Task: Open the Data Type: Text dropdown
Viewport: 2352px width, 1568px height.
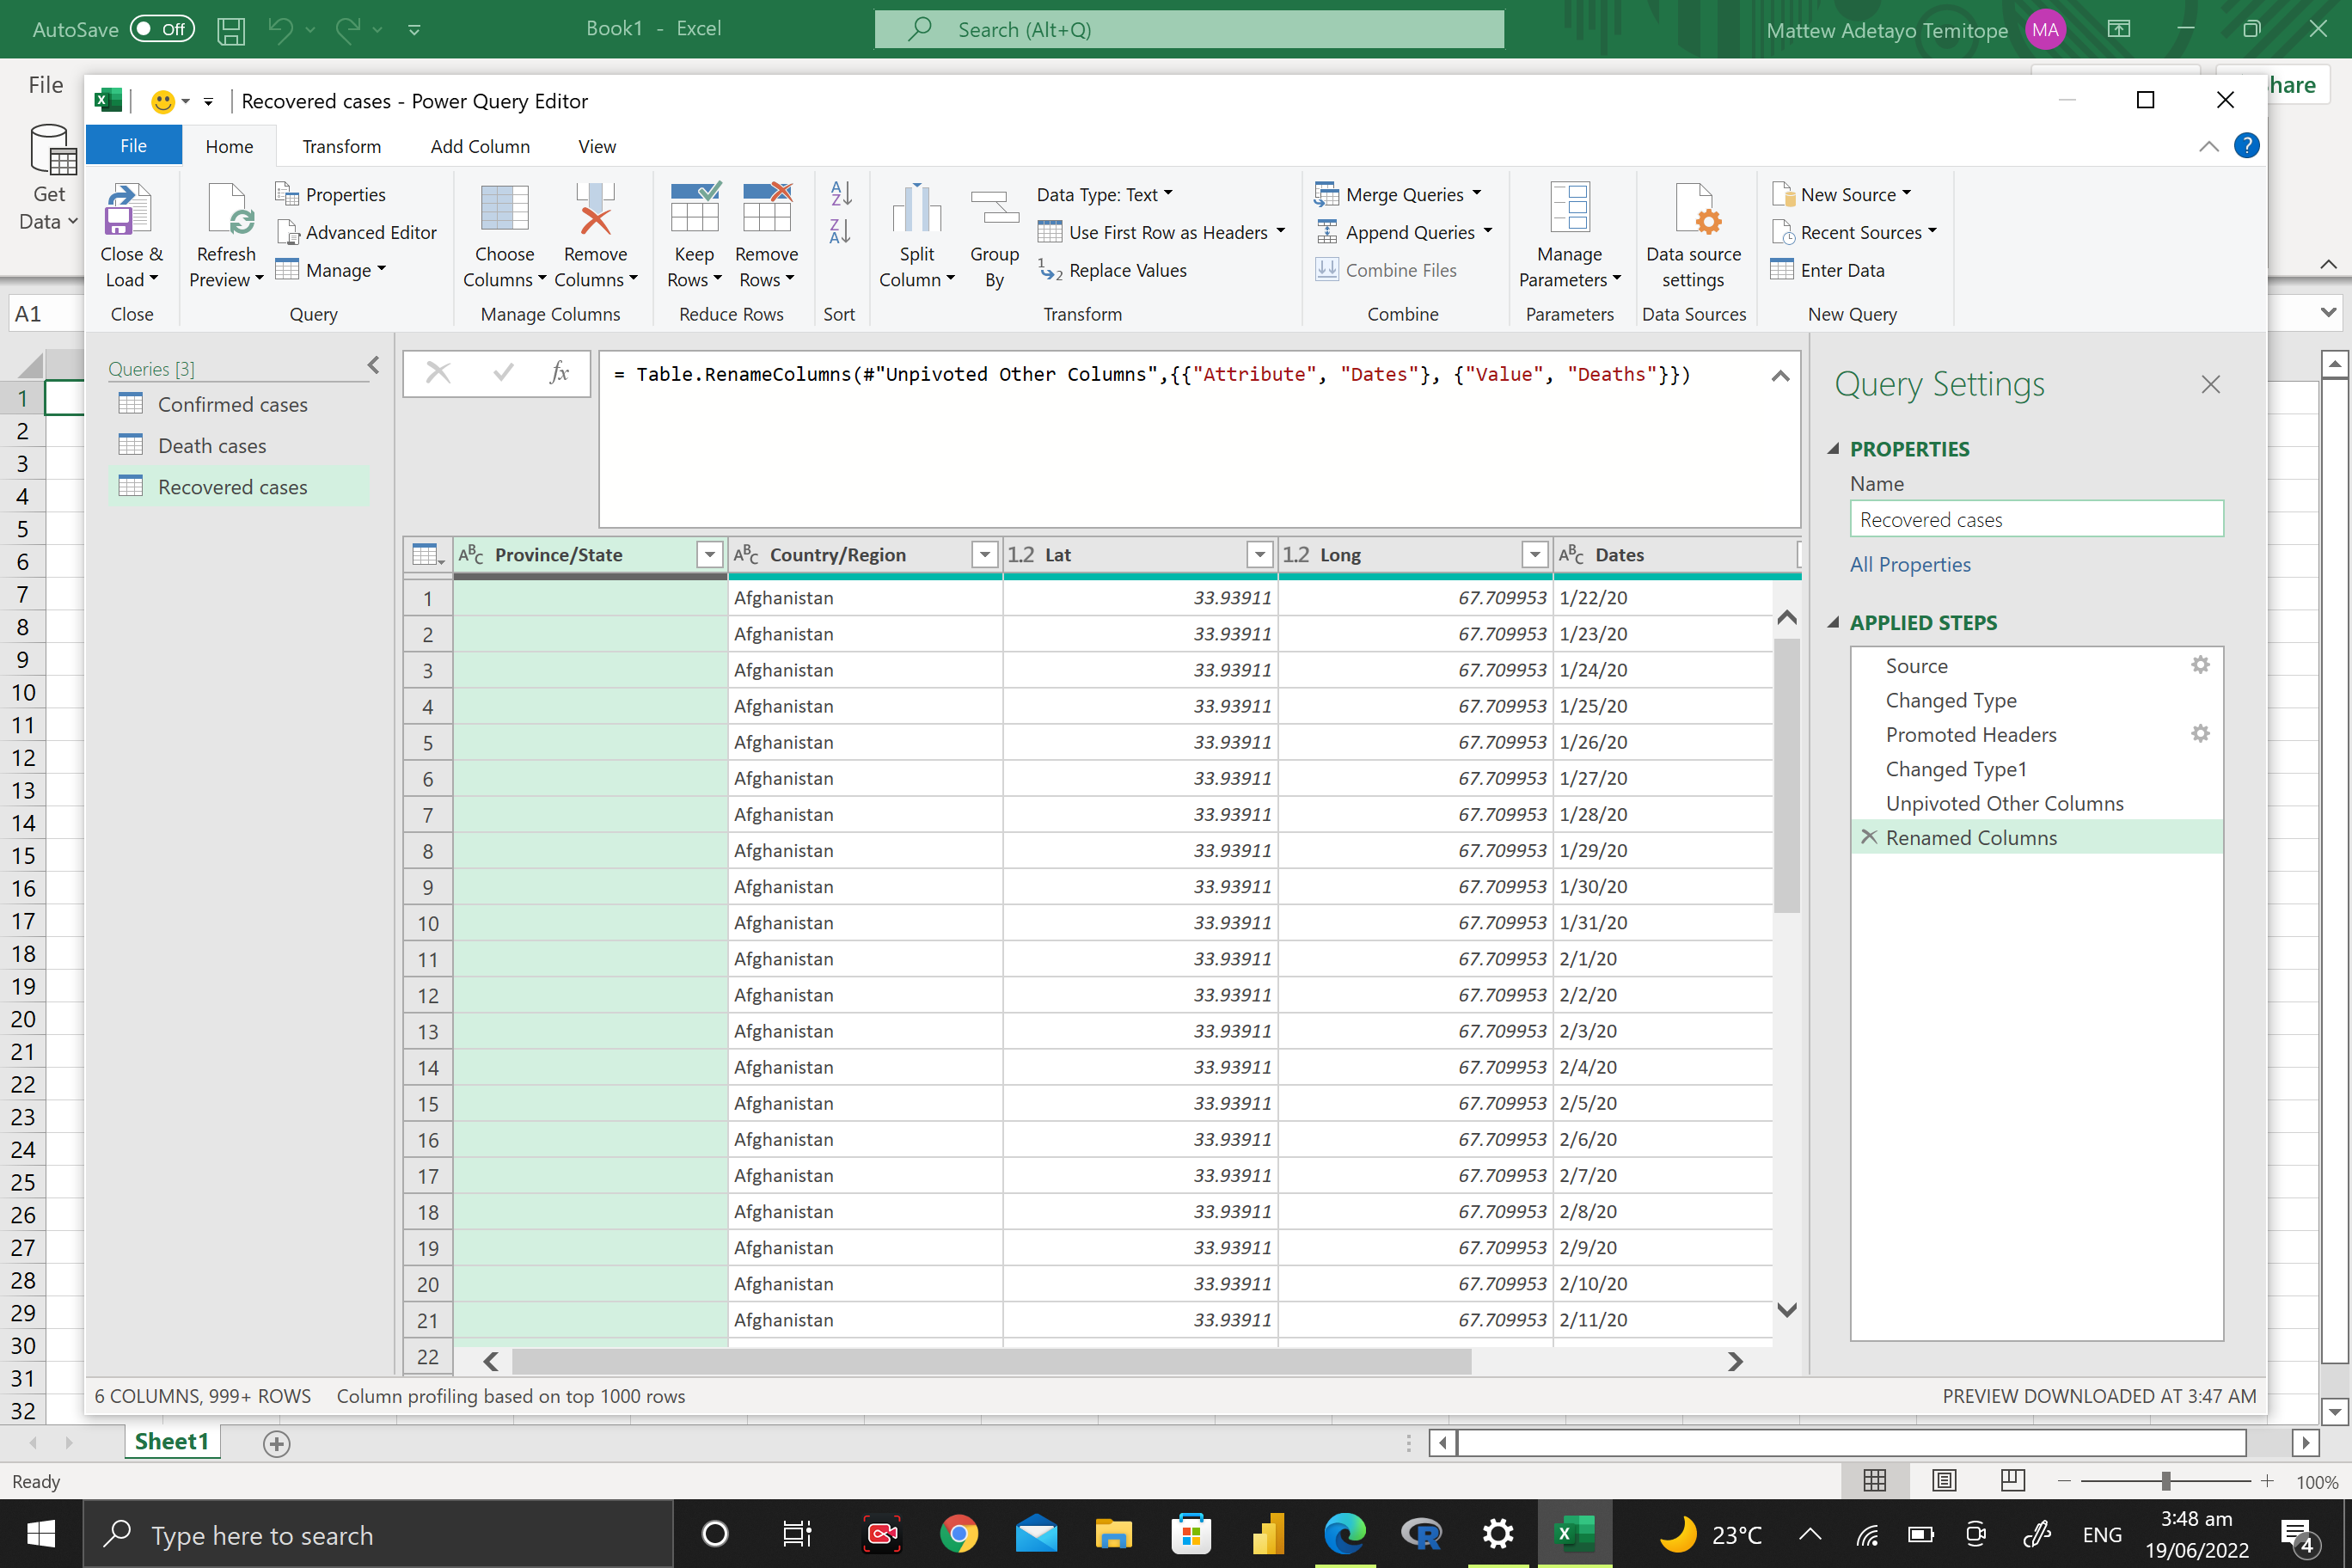Action: click(x=1104, y=194)
